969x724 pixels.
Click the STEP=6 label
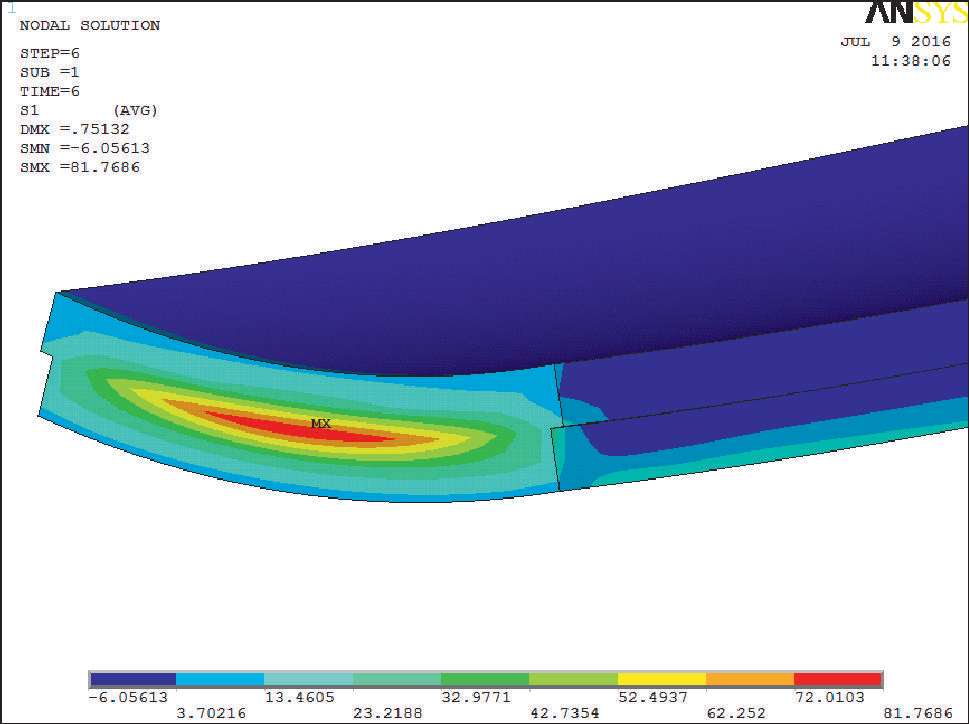pos(49,53)
